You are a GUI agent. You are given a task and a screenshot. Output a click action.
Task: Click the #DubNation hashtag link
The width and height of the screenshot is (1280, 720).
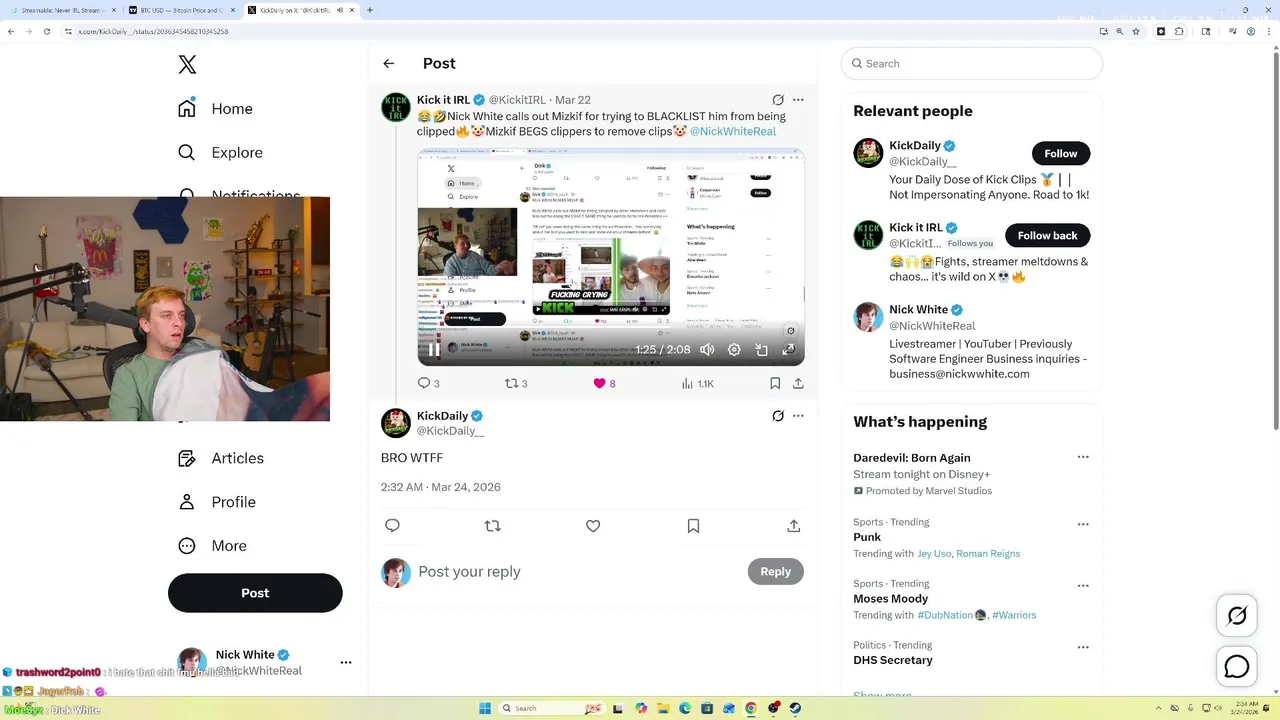pos(945,615)
